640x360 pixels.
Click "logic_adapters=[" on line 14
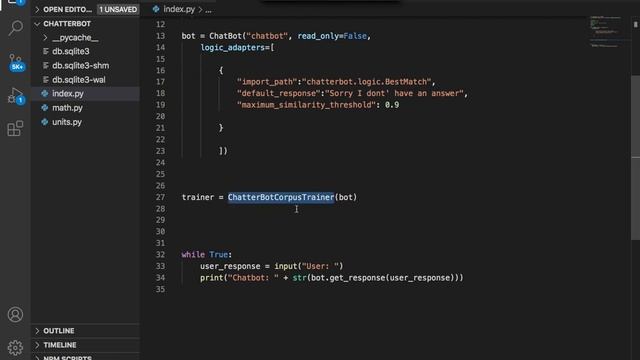coord(237,47)
